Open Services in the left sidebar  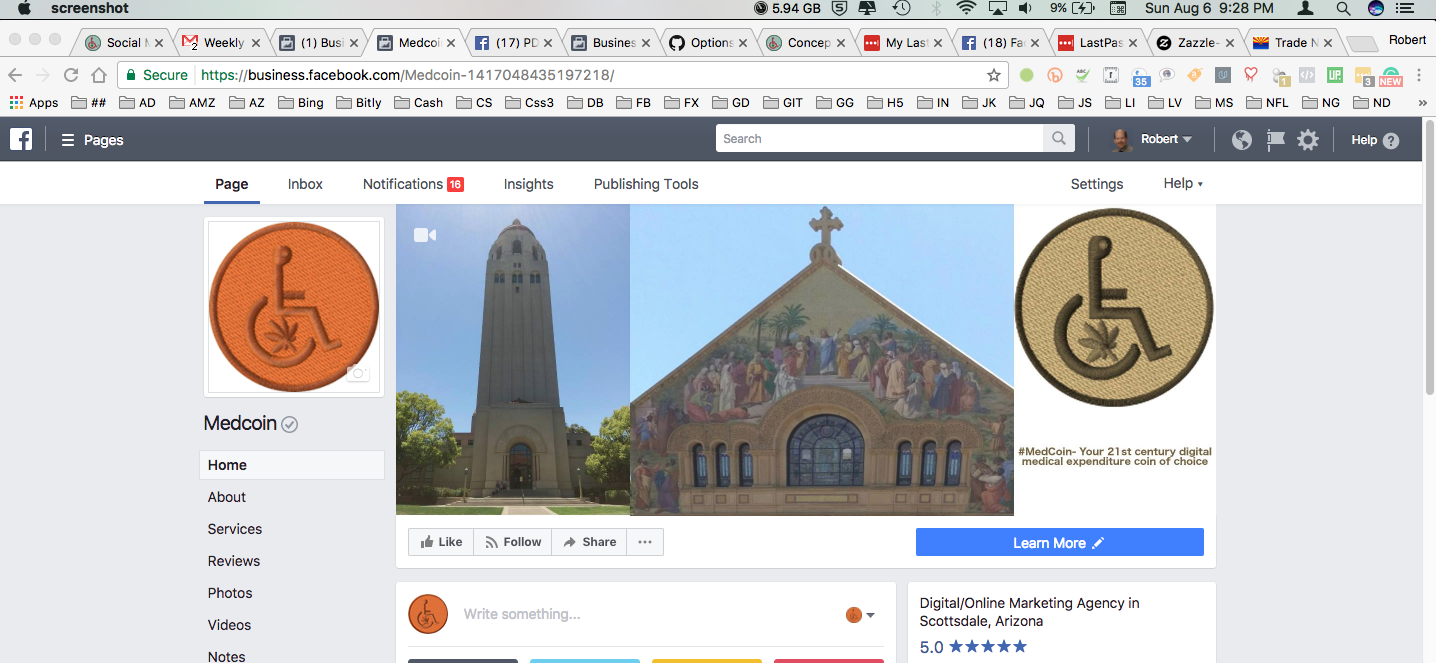[235, 529]
